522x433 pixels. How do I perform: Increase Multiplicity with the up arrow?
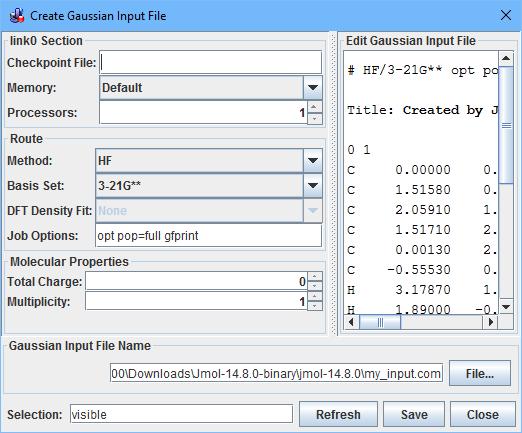pos(315,297)
